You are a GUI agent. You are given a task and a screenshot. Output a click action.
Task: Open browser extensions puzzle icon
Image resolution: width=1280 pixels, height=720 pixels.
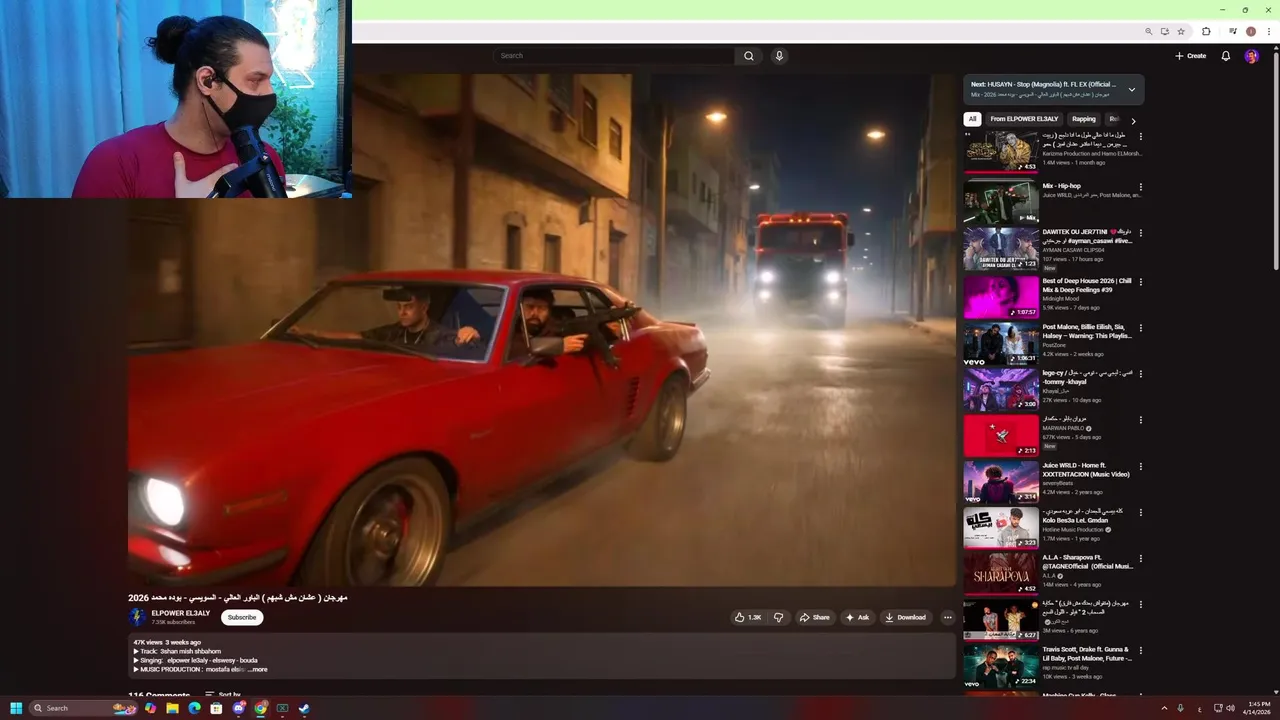pos(1206,32)
